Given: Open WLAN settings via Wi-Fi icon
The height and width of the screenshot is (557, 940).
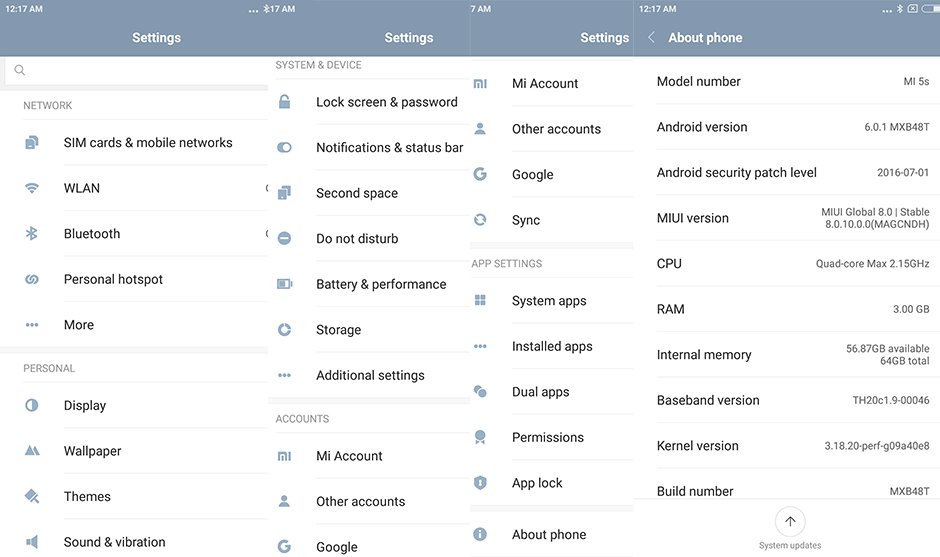Looking at the screenshot, I should pos(32,188).
